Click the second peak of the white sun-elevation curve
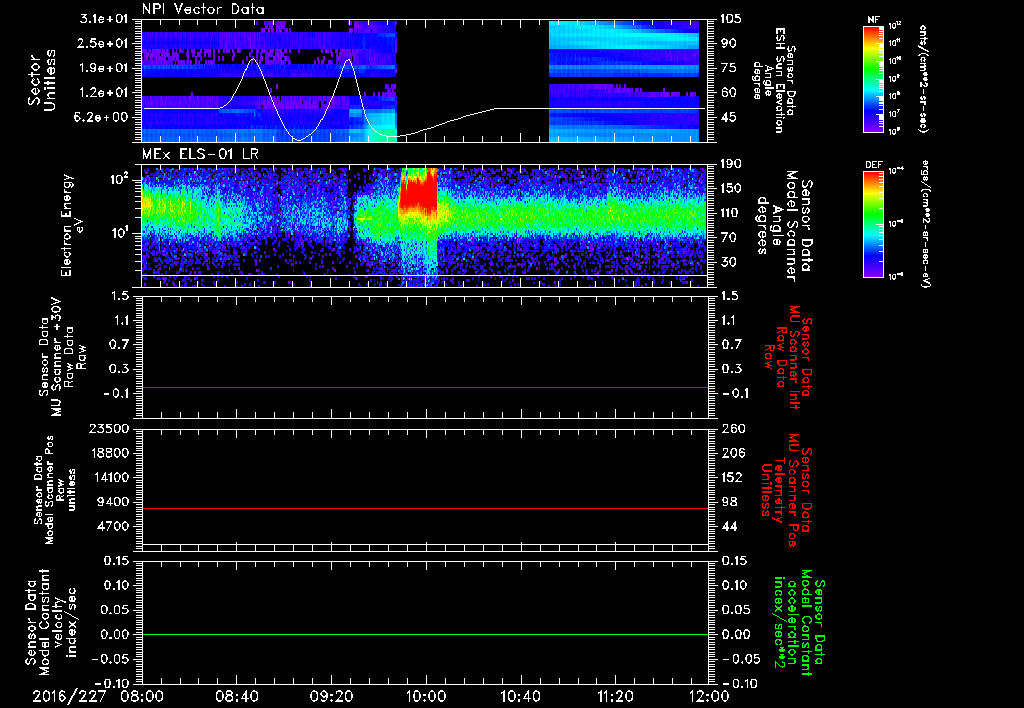 pos(349,59)
